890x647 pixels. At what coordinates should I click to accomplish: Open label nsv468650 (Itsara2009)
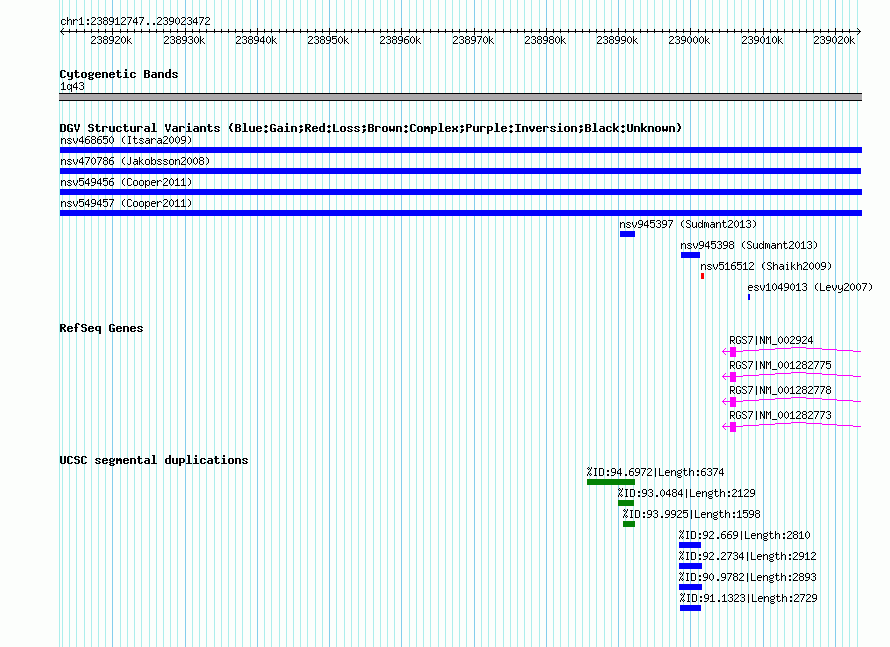pyautogui.click(x=126, y=140)
